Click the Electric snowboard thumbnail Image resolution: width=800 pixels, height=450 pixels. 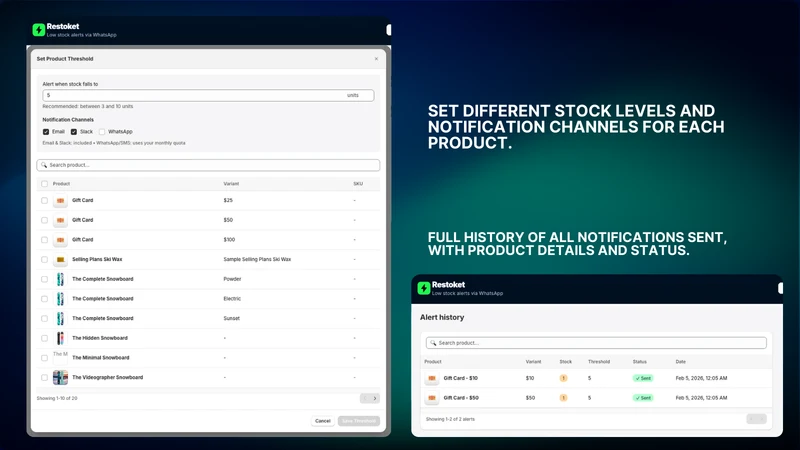pyautogui.click(x=60, y=299)
